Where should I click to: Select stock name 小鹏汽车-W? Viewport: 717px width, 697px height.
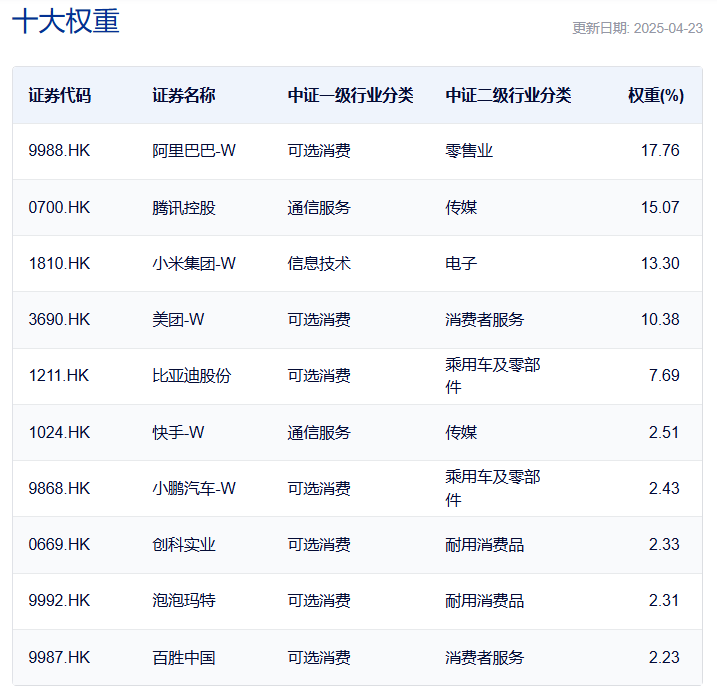(194, 488)
